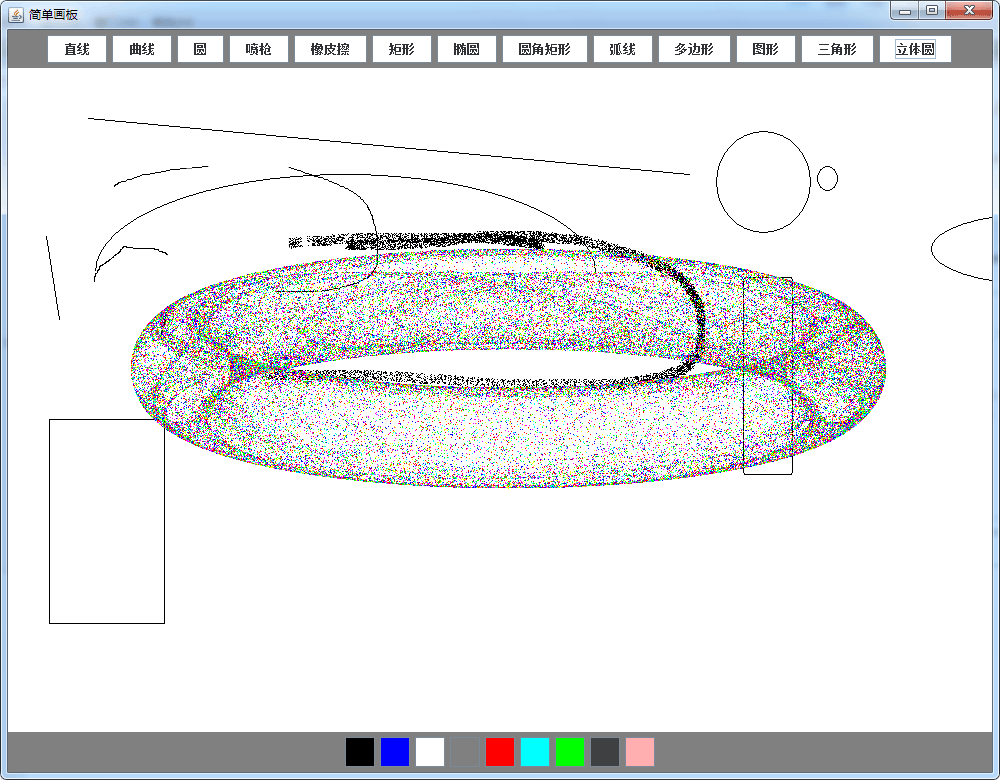Image resolution: width=1000 pixels, height=780 pixels.
Task: Click the Java icon in title bar
Action: 16,13
